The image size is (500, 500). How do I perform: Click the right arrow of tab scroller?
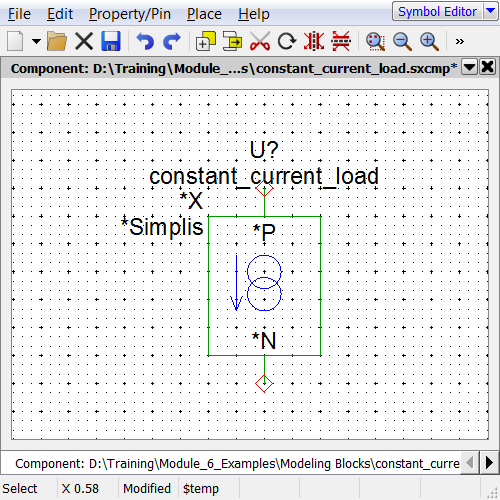[489, 463]
